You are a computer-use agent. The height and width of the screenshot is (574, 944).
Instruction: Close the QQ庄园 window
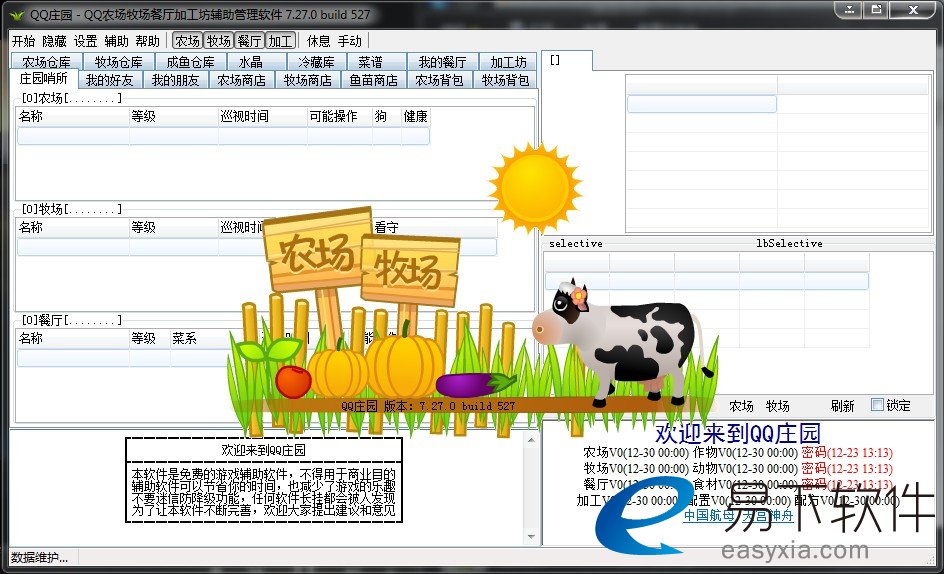pyautogui.click(x=913, y=10)
